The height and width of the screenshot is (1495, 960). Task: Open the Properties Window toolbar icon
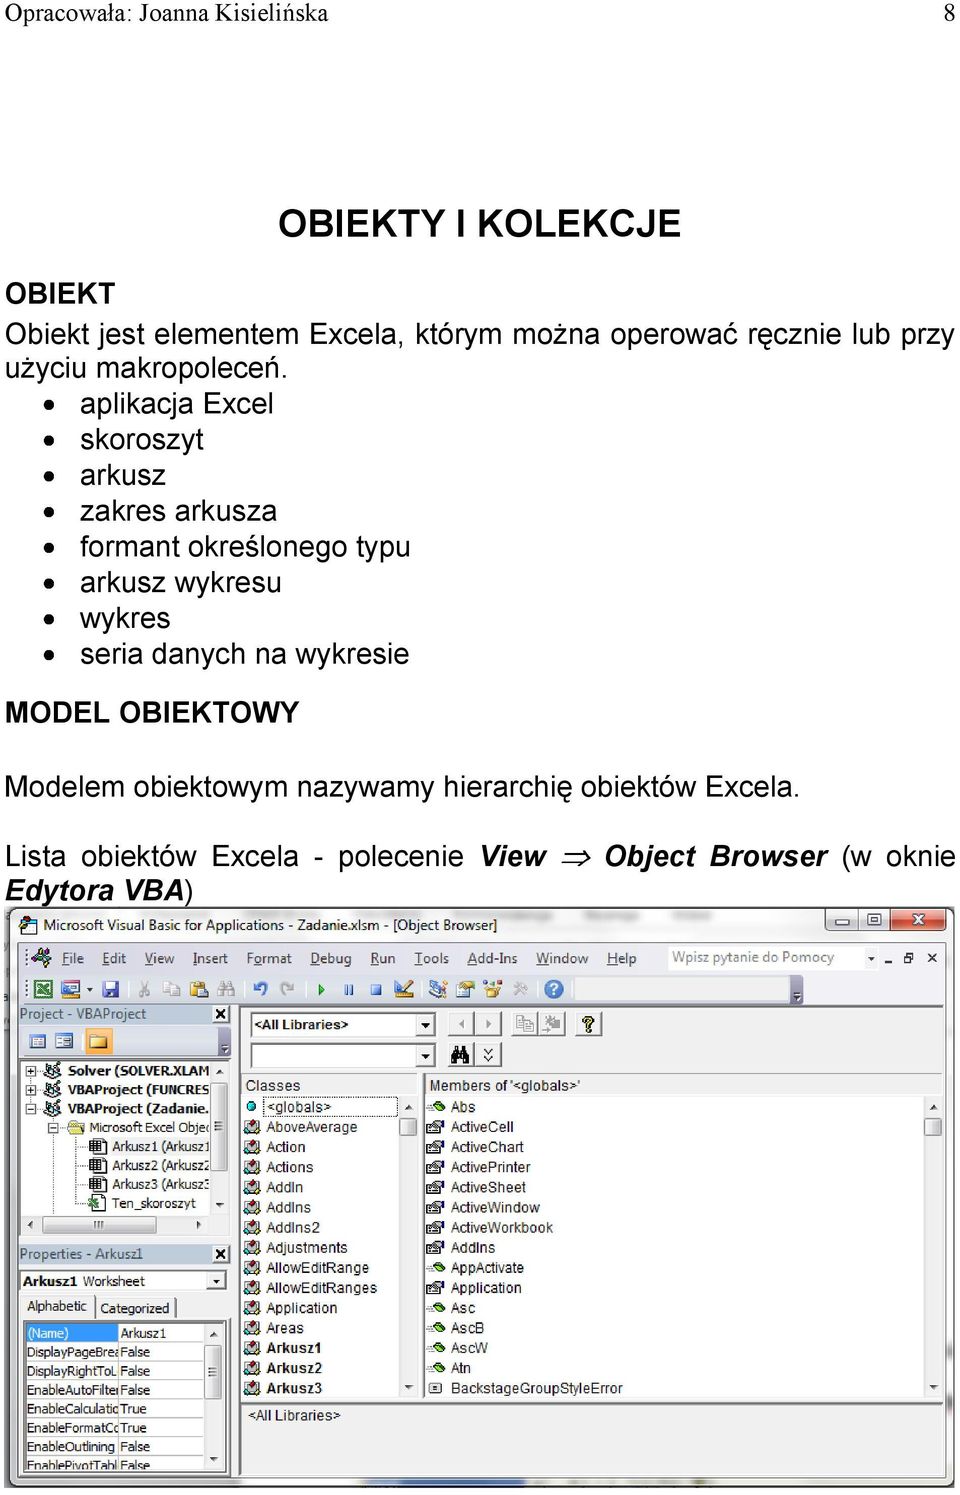click(x=465, y=989)
